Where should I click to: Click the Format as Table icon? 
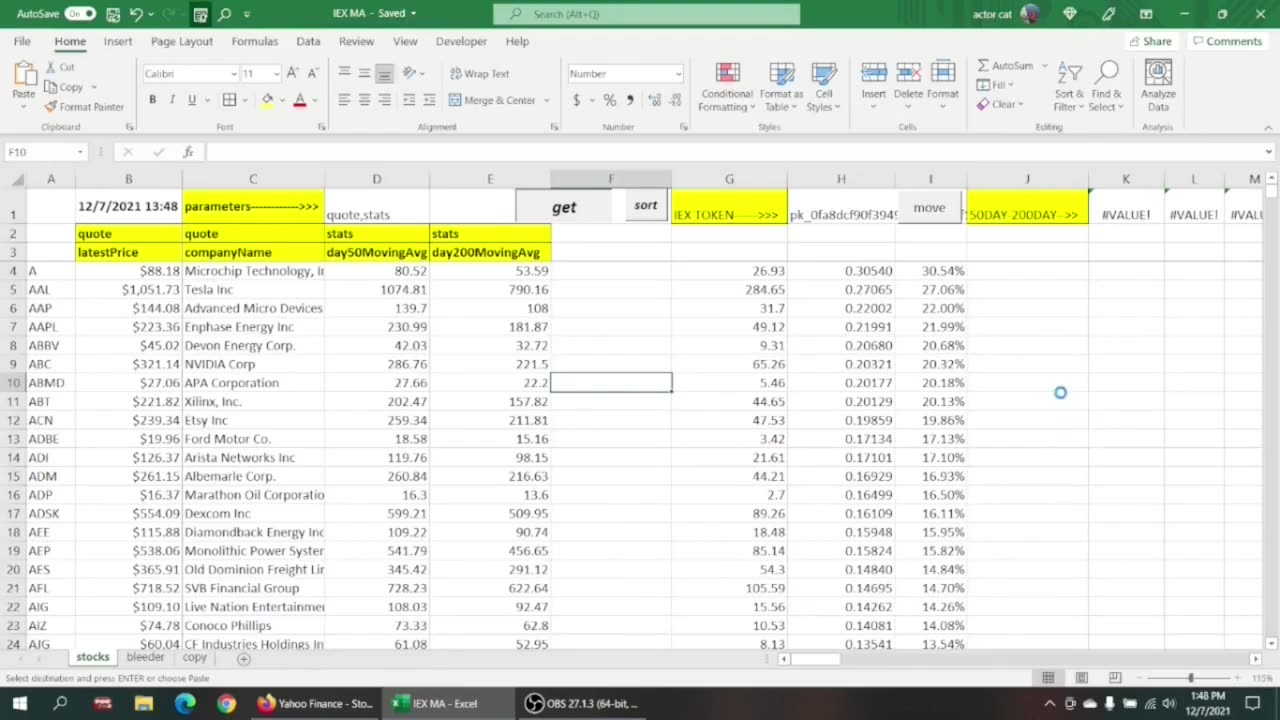tap(781, 73)
